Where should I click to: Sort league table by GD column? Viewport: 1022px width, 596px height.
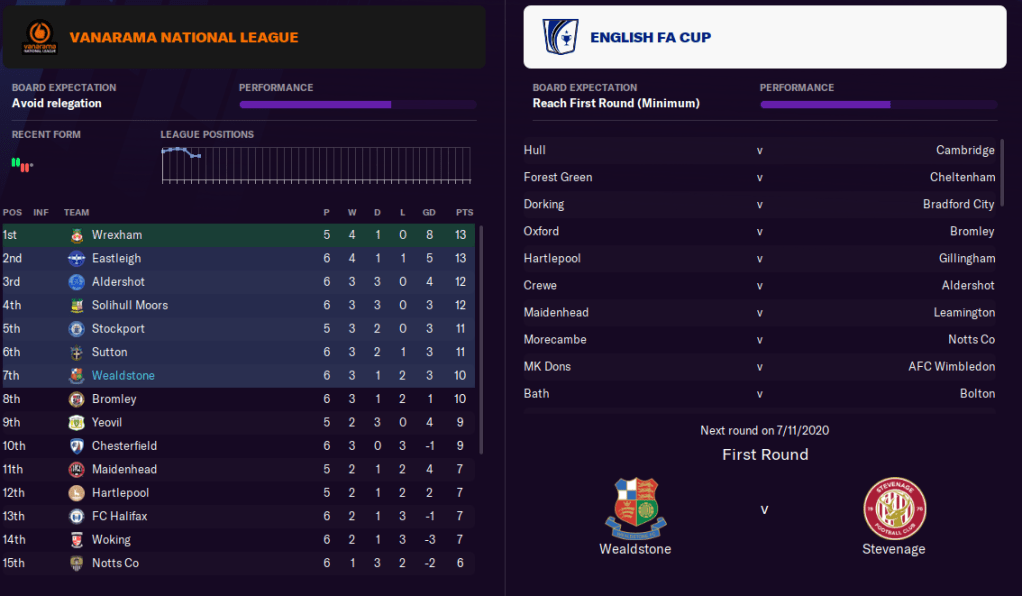pos(430,212)
